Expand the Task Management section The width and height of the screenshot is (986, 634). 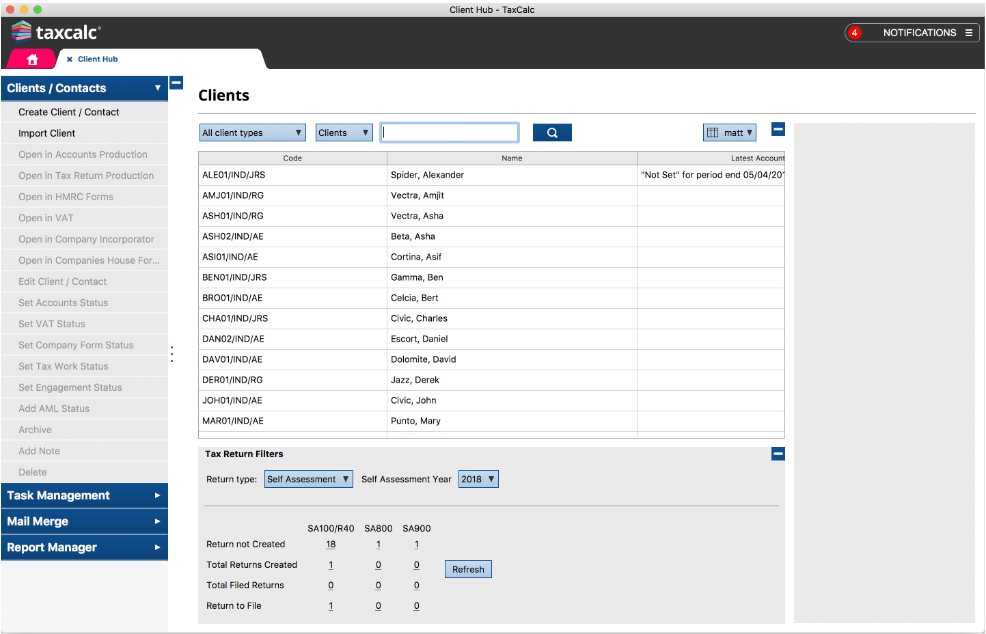(x=84, y=495)
